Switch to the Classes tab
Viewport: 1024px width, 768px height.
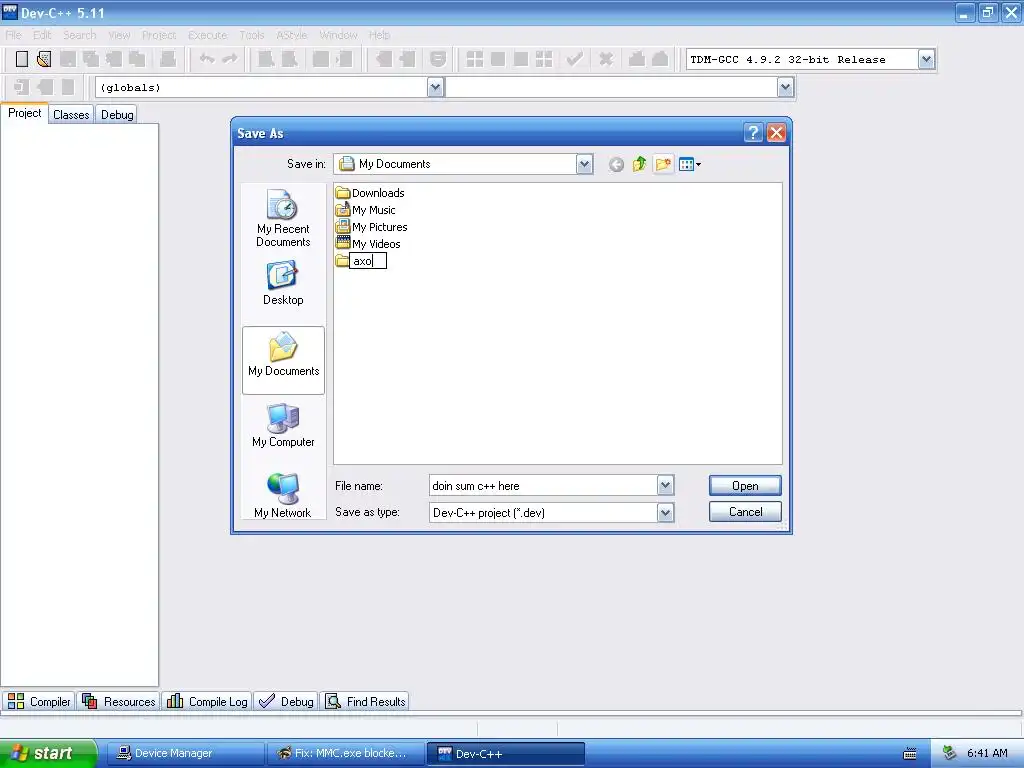71,114
